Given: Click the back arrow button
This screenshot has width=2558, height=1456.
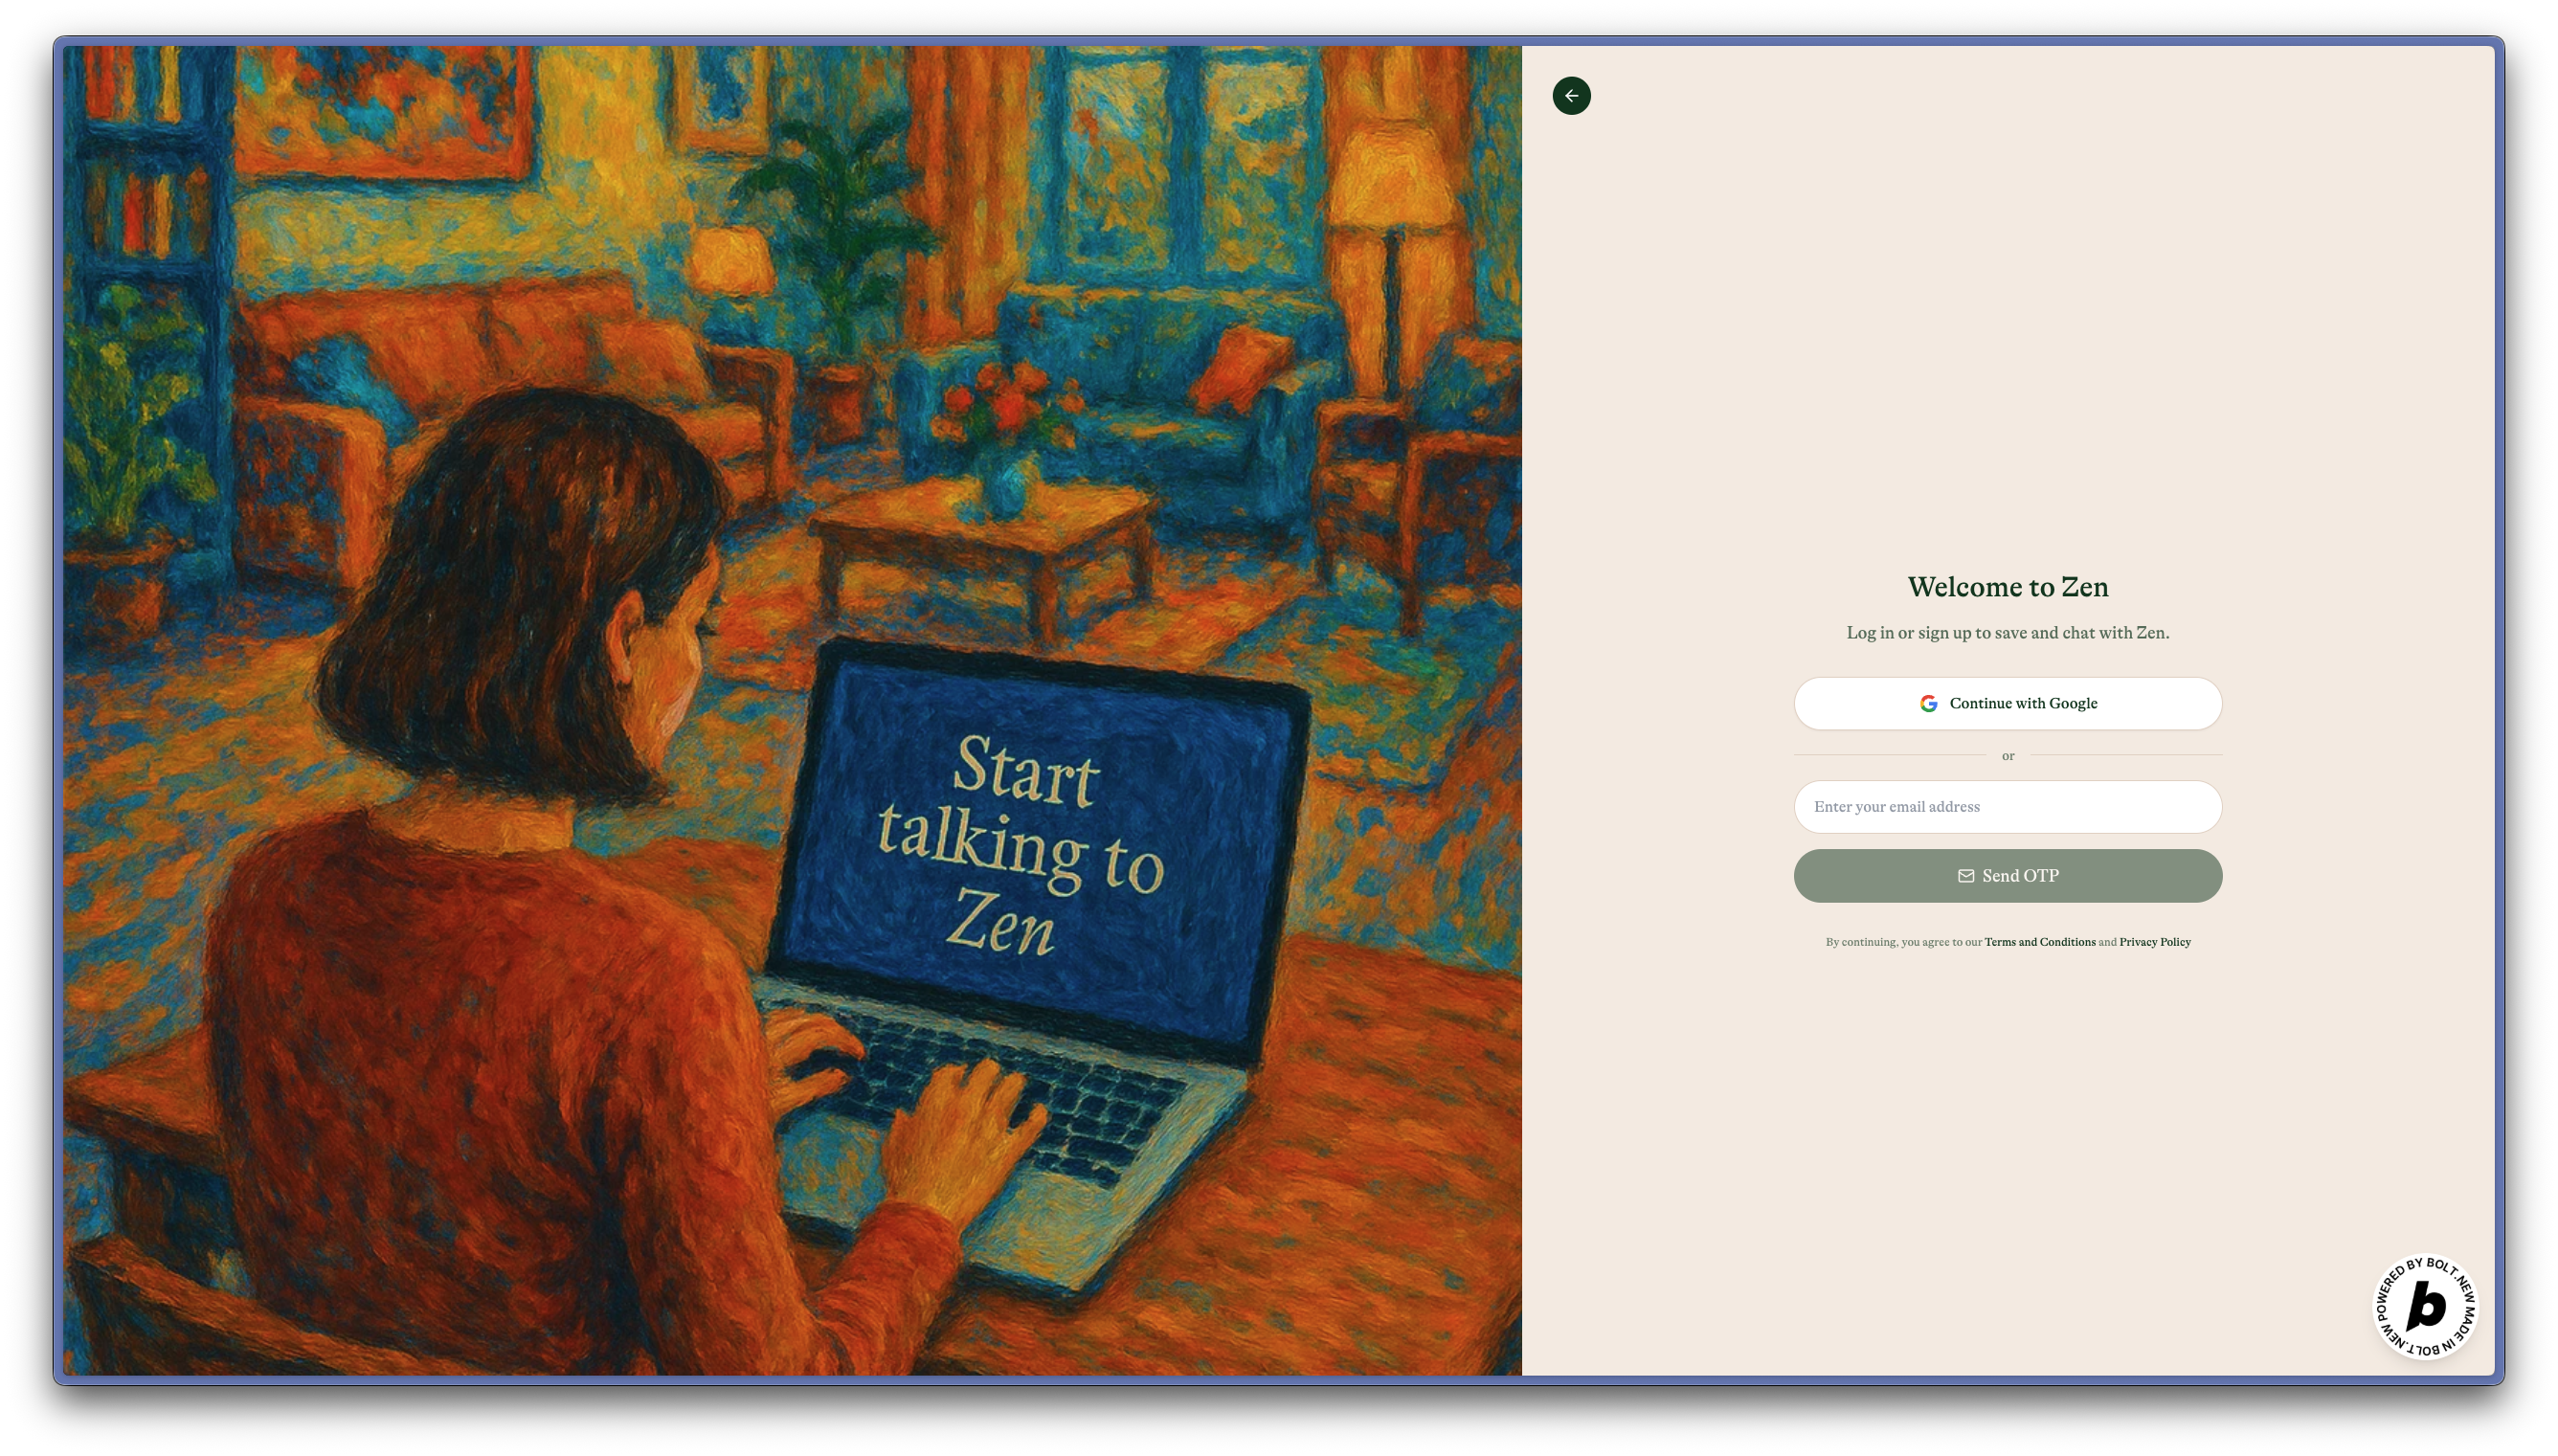Looking at the screenshot, I should pyautogui.click(x=1571, y=96).
